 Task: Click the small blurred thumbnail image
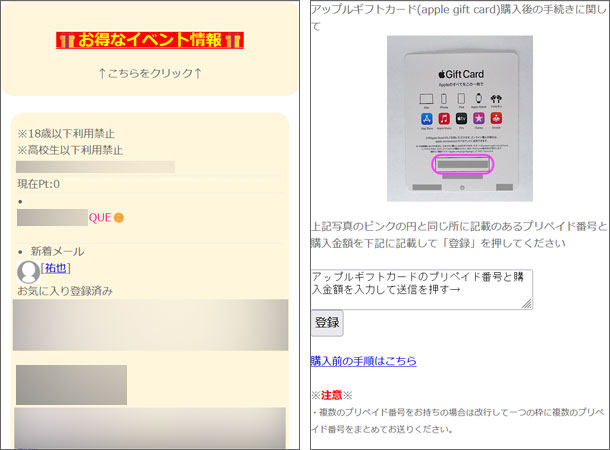tap(71, 384)
